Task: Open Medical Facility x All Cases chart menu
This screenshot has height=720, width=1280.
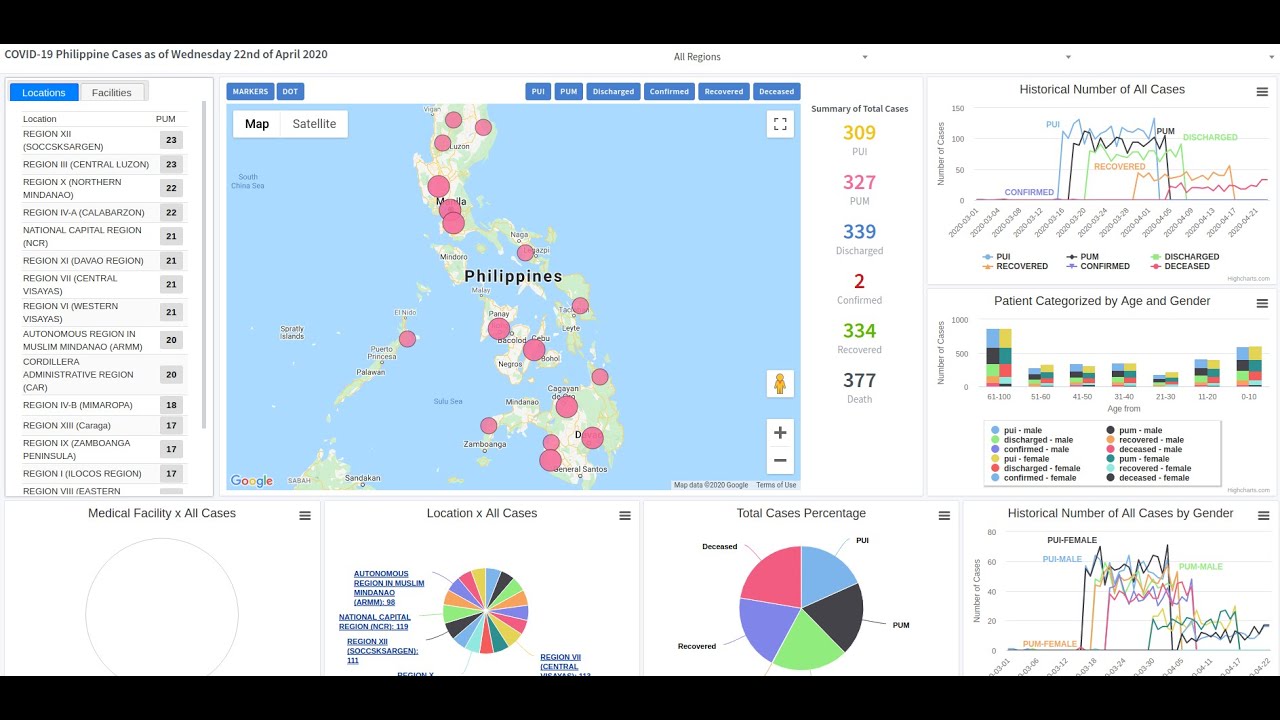Action: [x=305, y=515]
